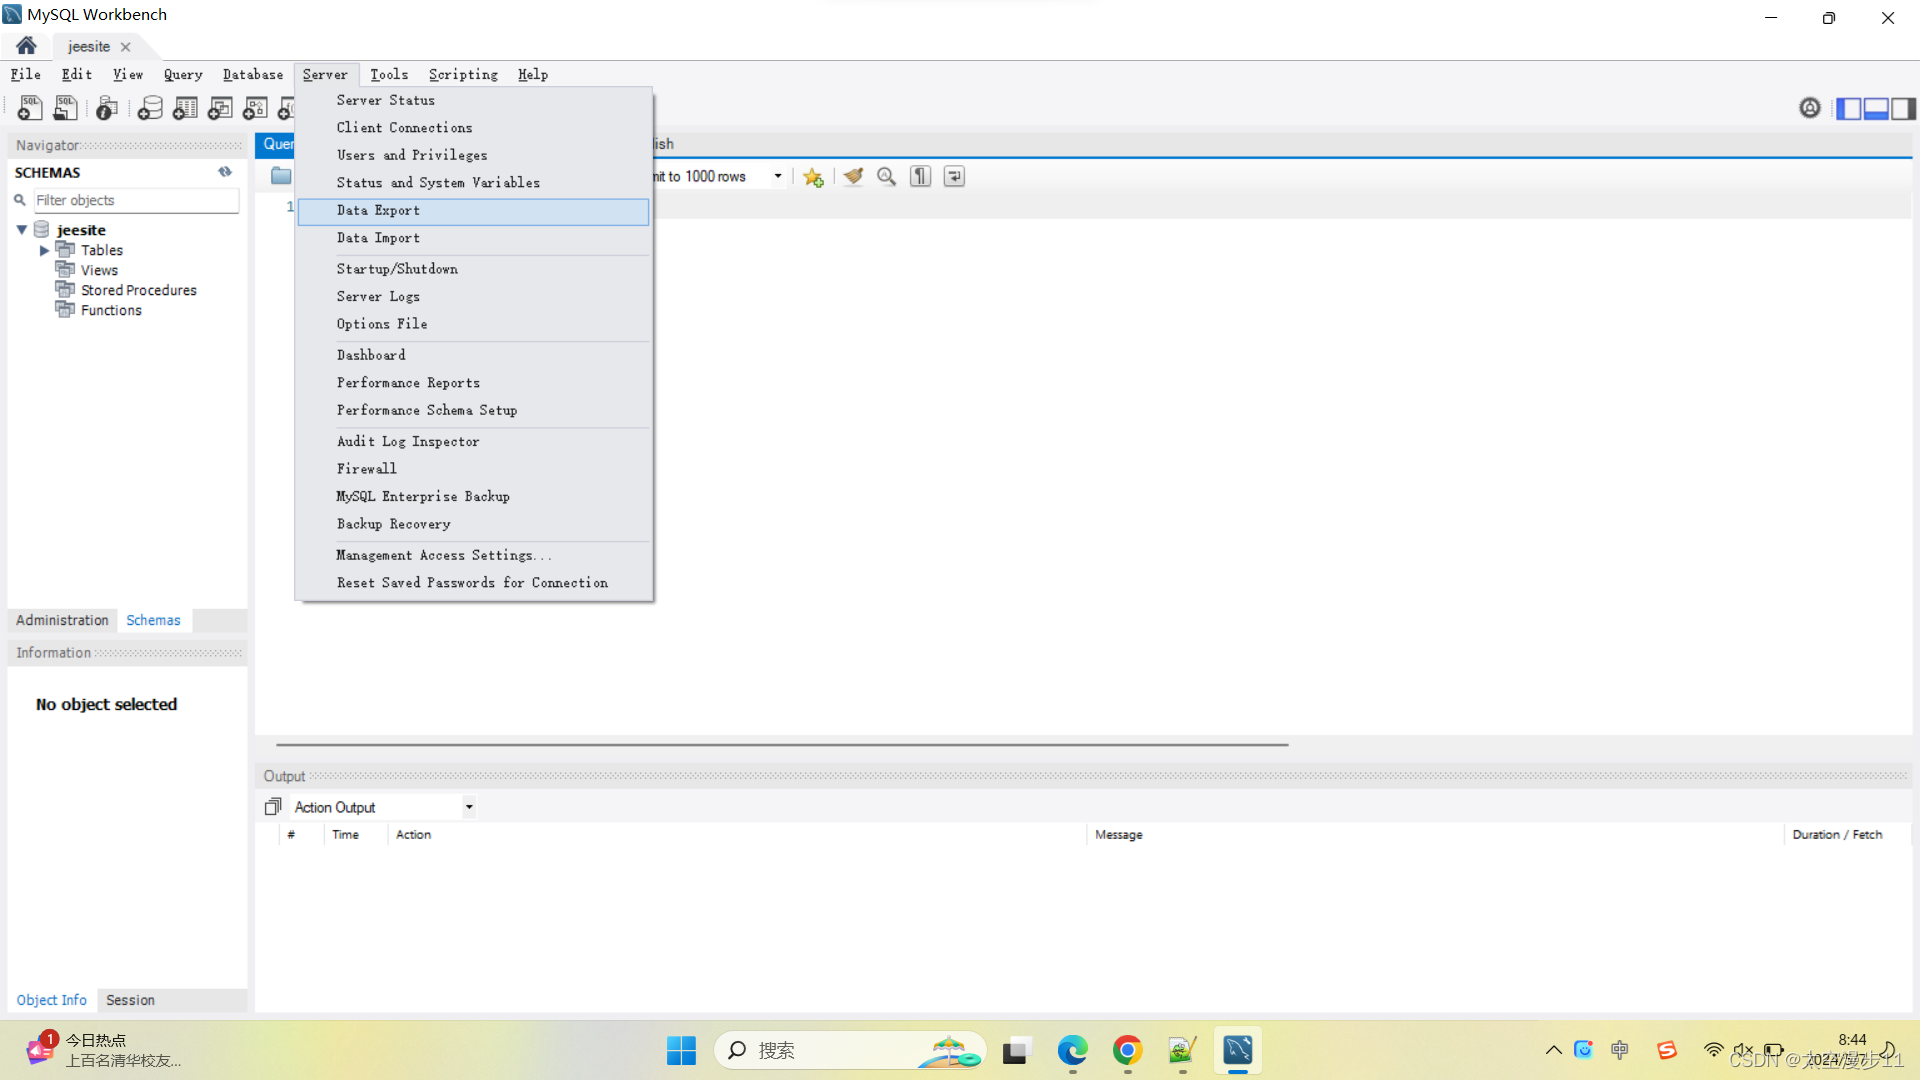Click the copy icon beside Action Output
This screenshot has width=1920, height=1080.
click(273, 806)
